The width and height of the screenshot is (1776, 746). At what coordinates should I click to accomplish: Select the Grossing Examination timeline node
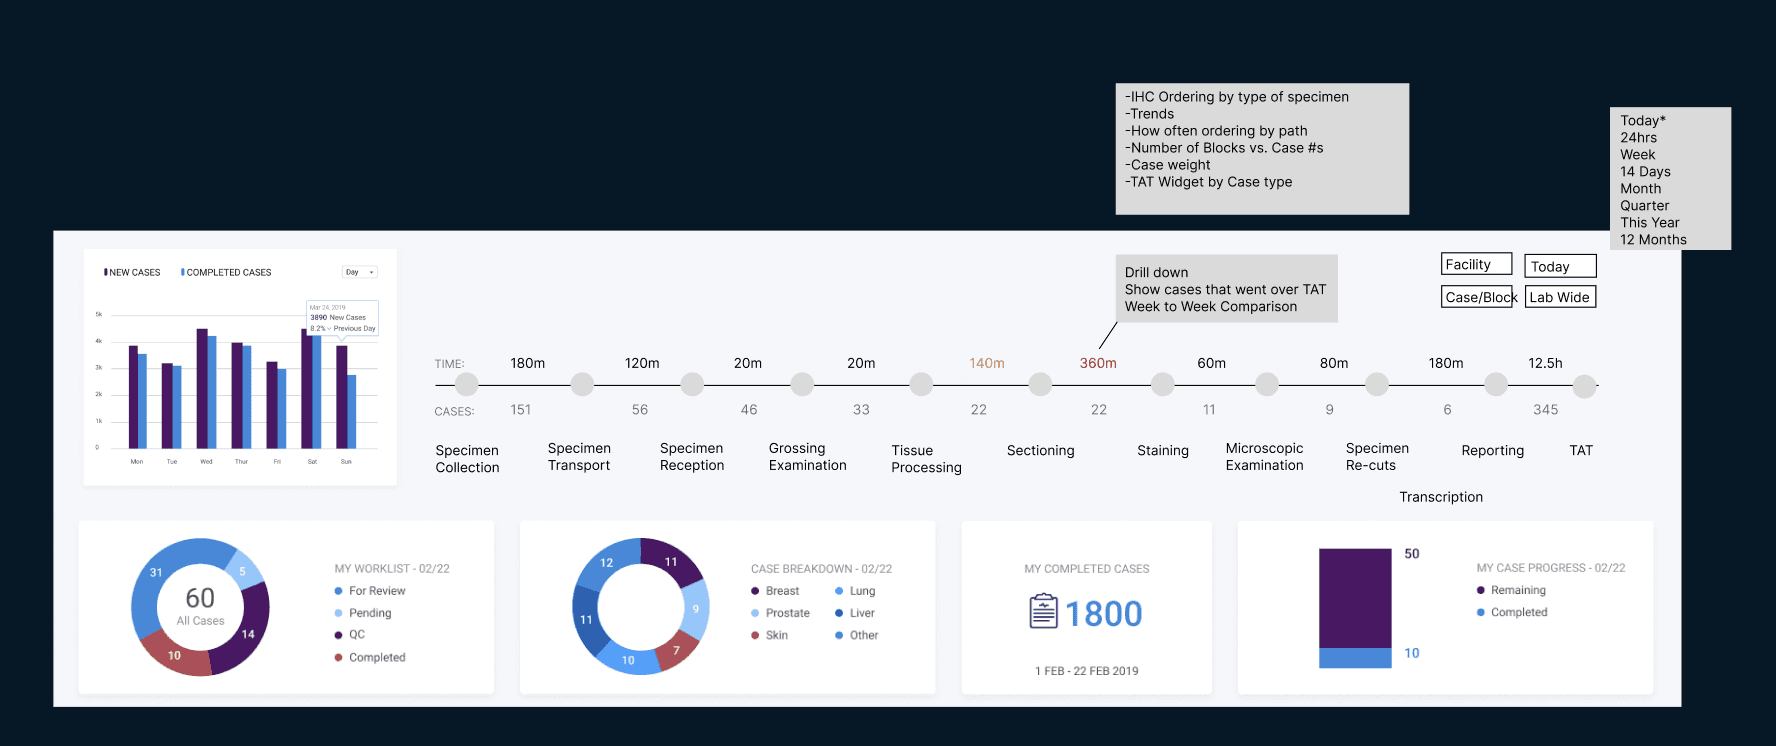click(x=802, y=384)
